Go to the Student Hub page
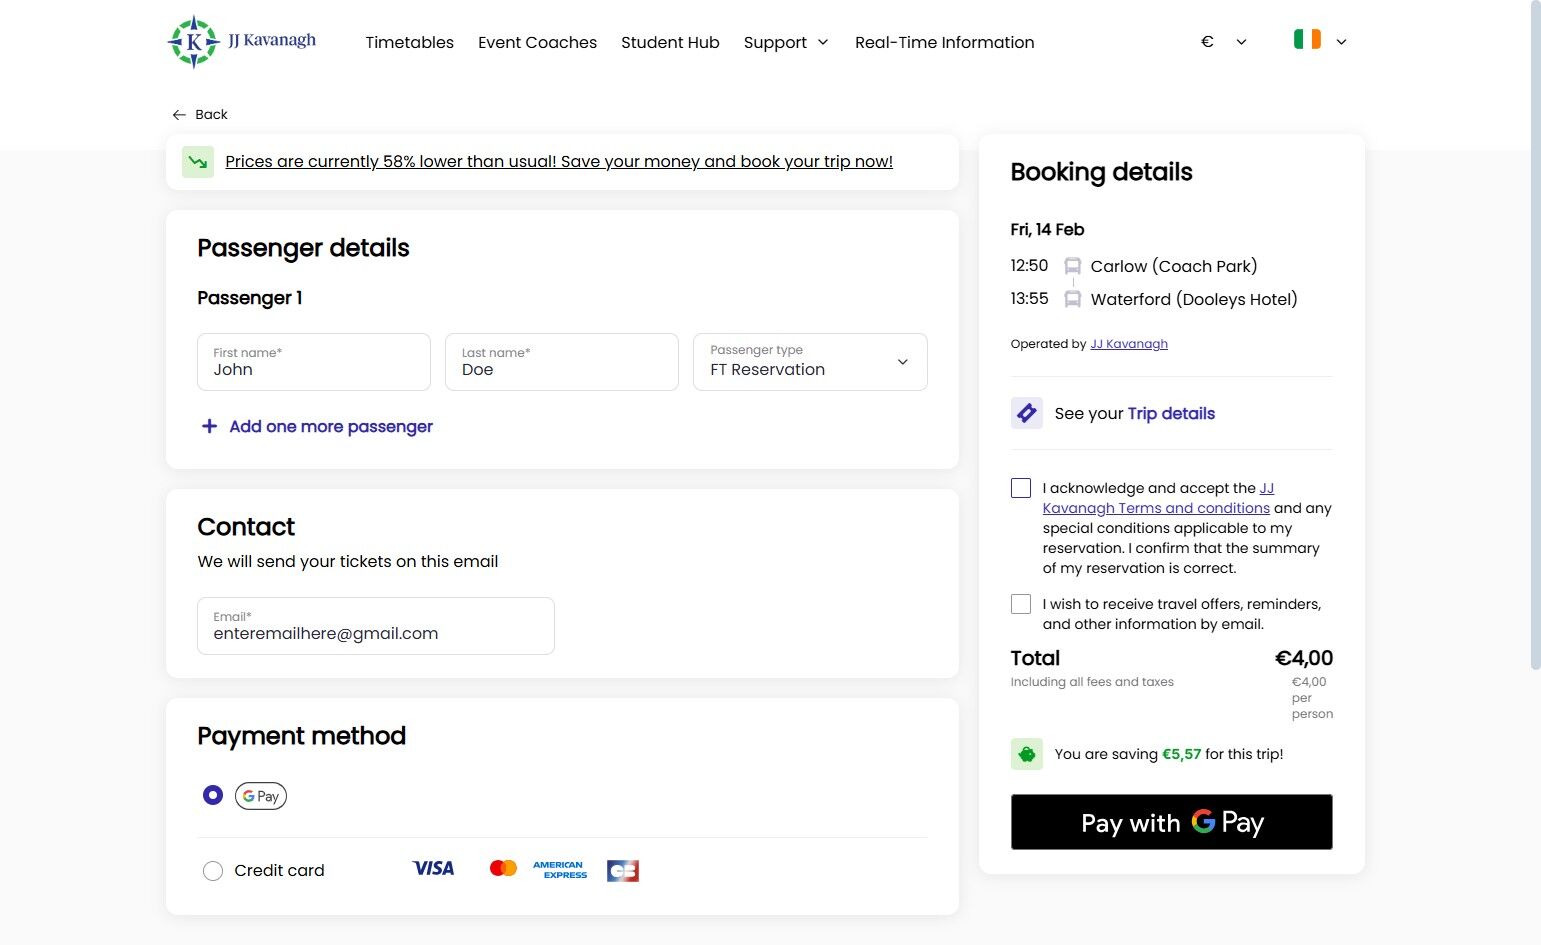 670,42
